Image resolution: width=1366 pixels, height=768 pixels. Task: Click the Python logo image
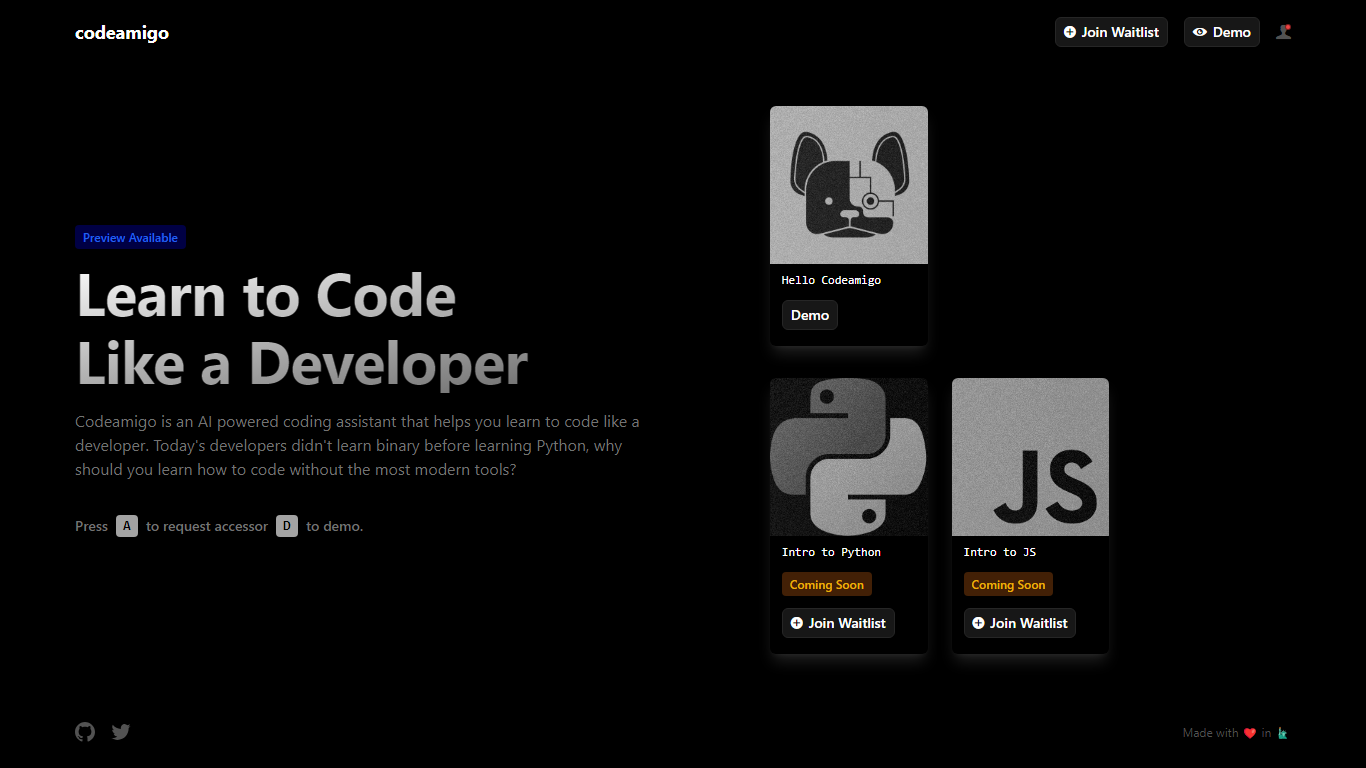[x=848, y=457]
